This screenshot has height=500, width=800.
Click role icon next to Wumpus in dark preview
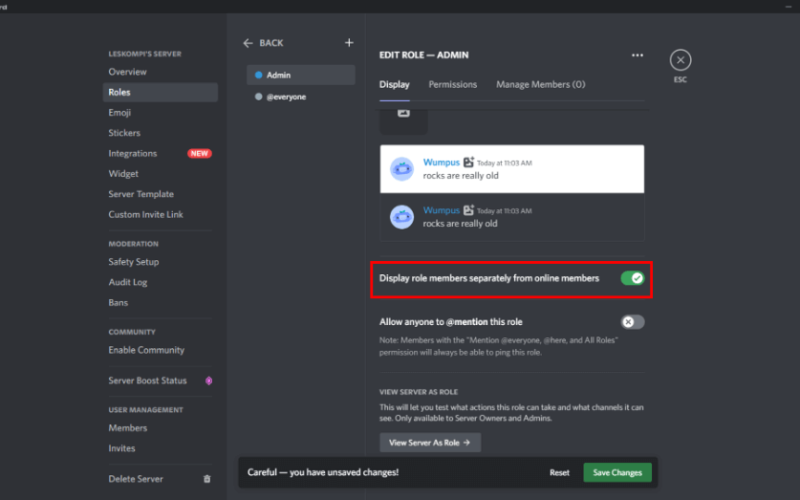point(468,210)
